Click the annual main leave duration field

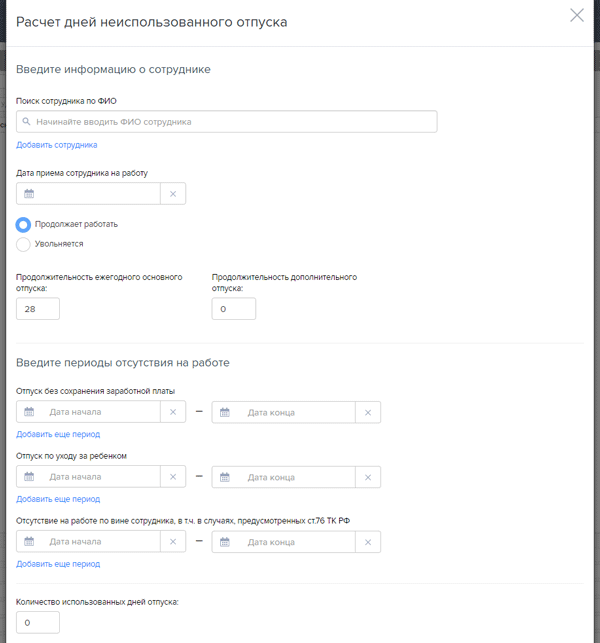coord(38,309)
